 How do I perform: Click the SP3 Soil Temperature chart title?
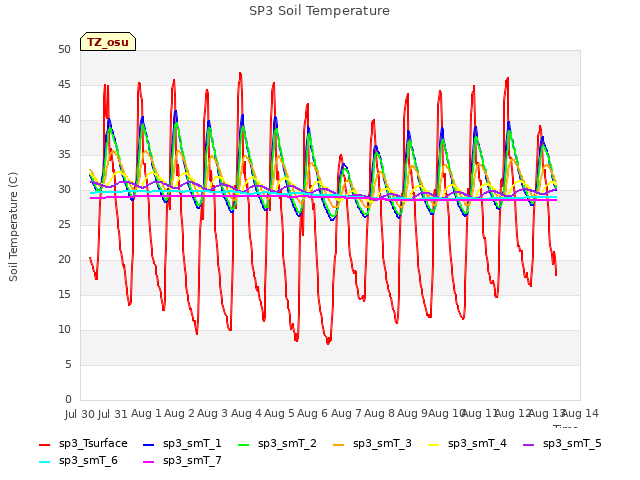coord(319,11)
